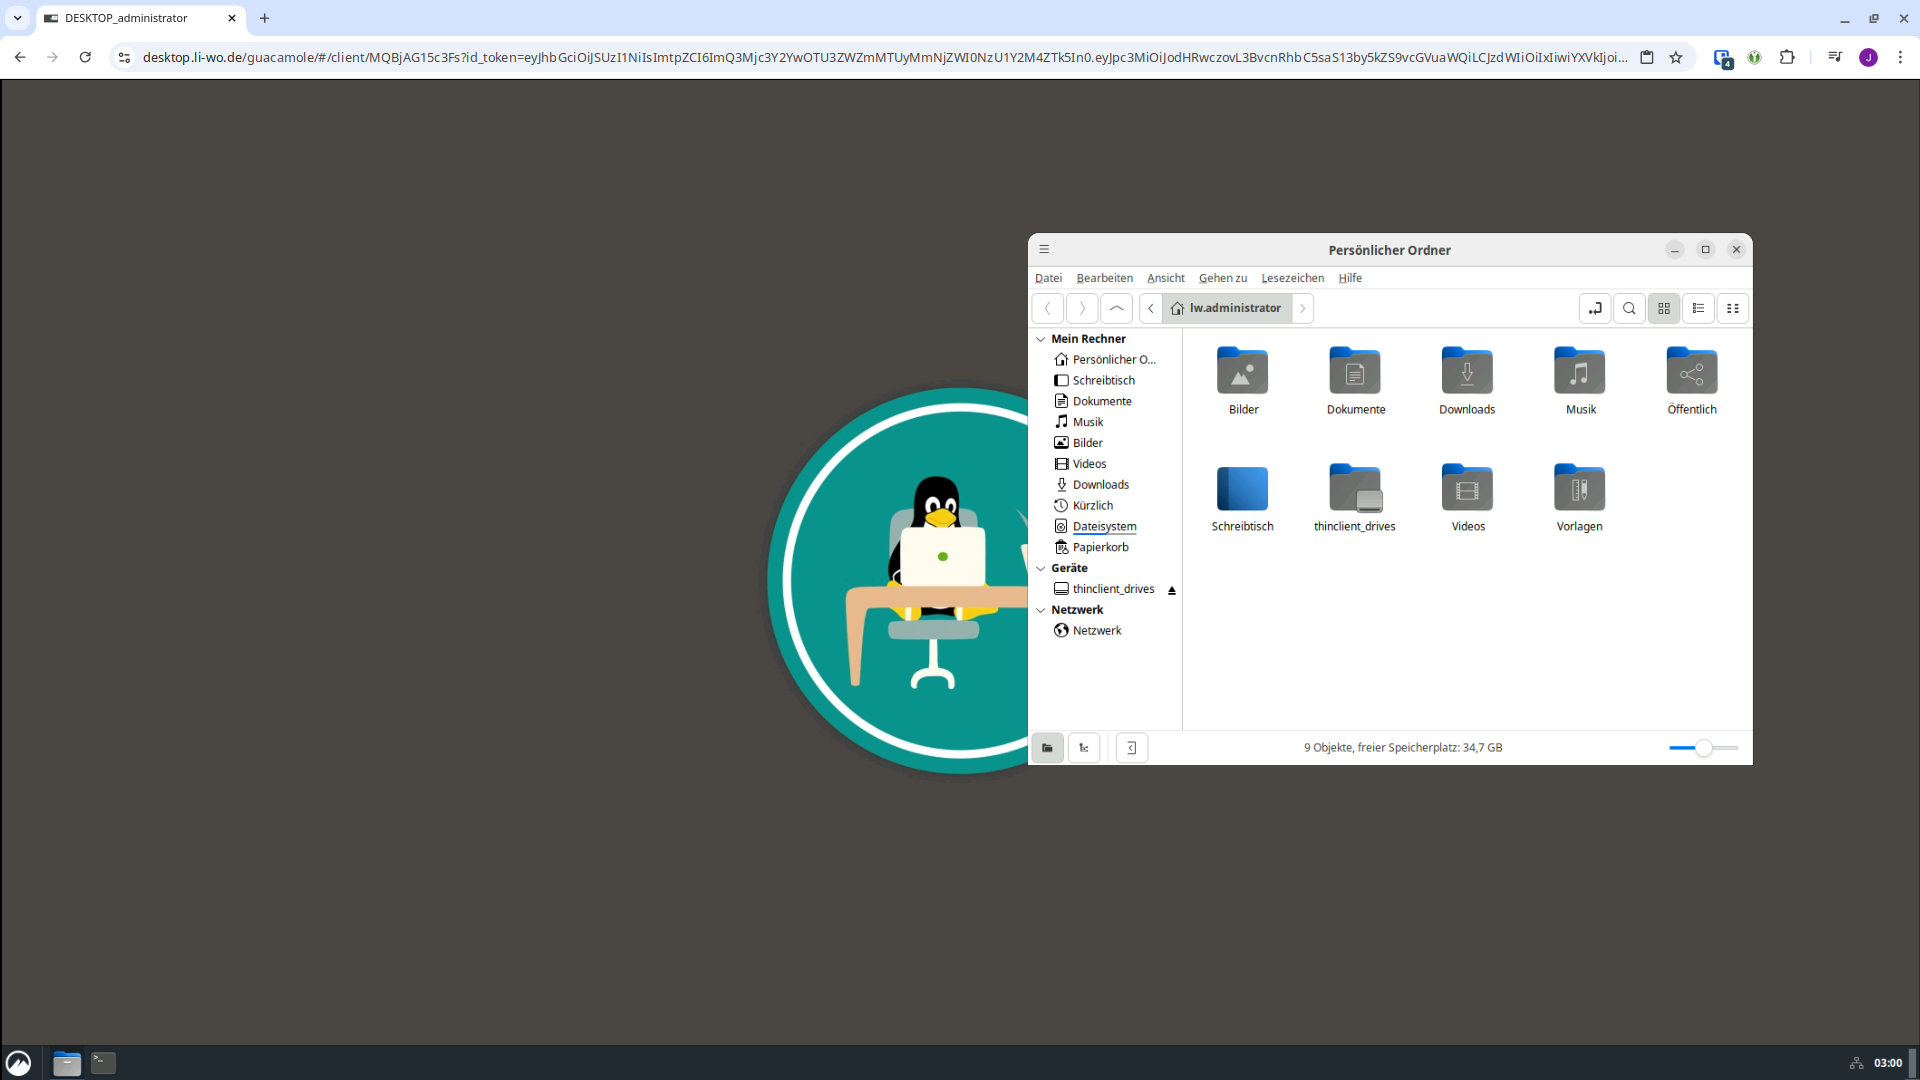Open the Videos folder icon
This screenshot has height=1080, width=1920.
coord(1467,488)
